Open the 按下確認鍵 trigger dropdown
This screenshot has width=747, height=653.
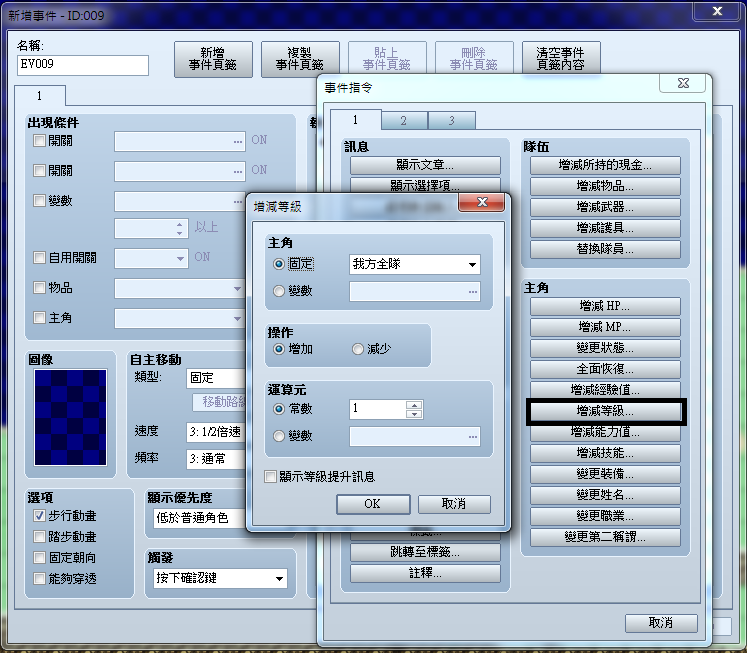click(x=220, y=578)
